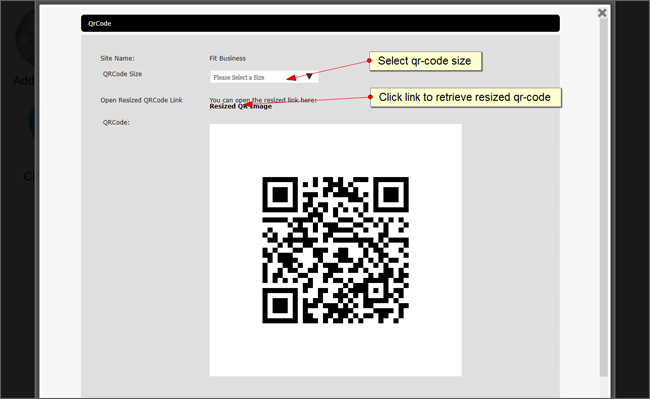Open the 'Please Select a Size' dropdown
The image size is (650, 399).
tap(264, 77)
